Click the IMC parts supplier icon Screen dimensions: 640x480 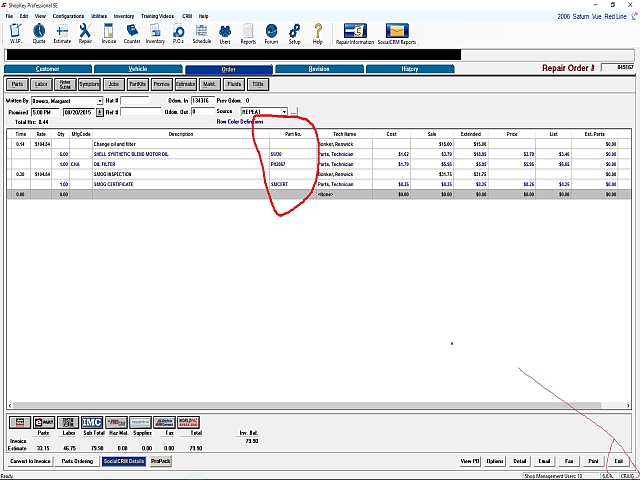click(92, 422)
